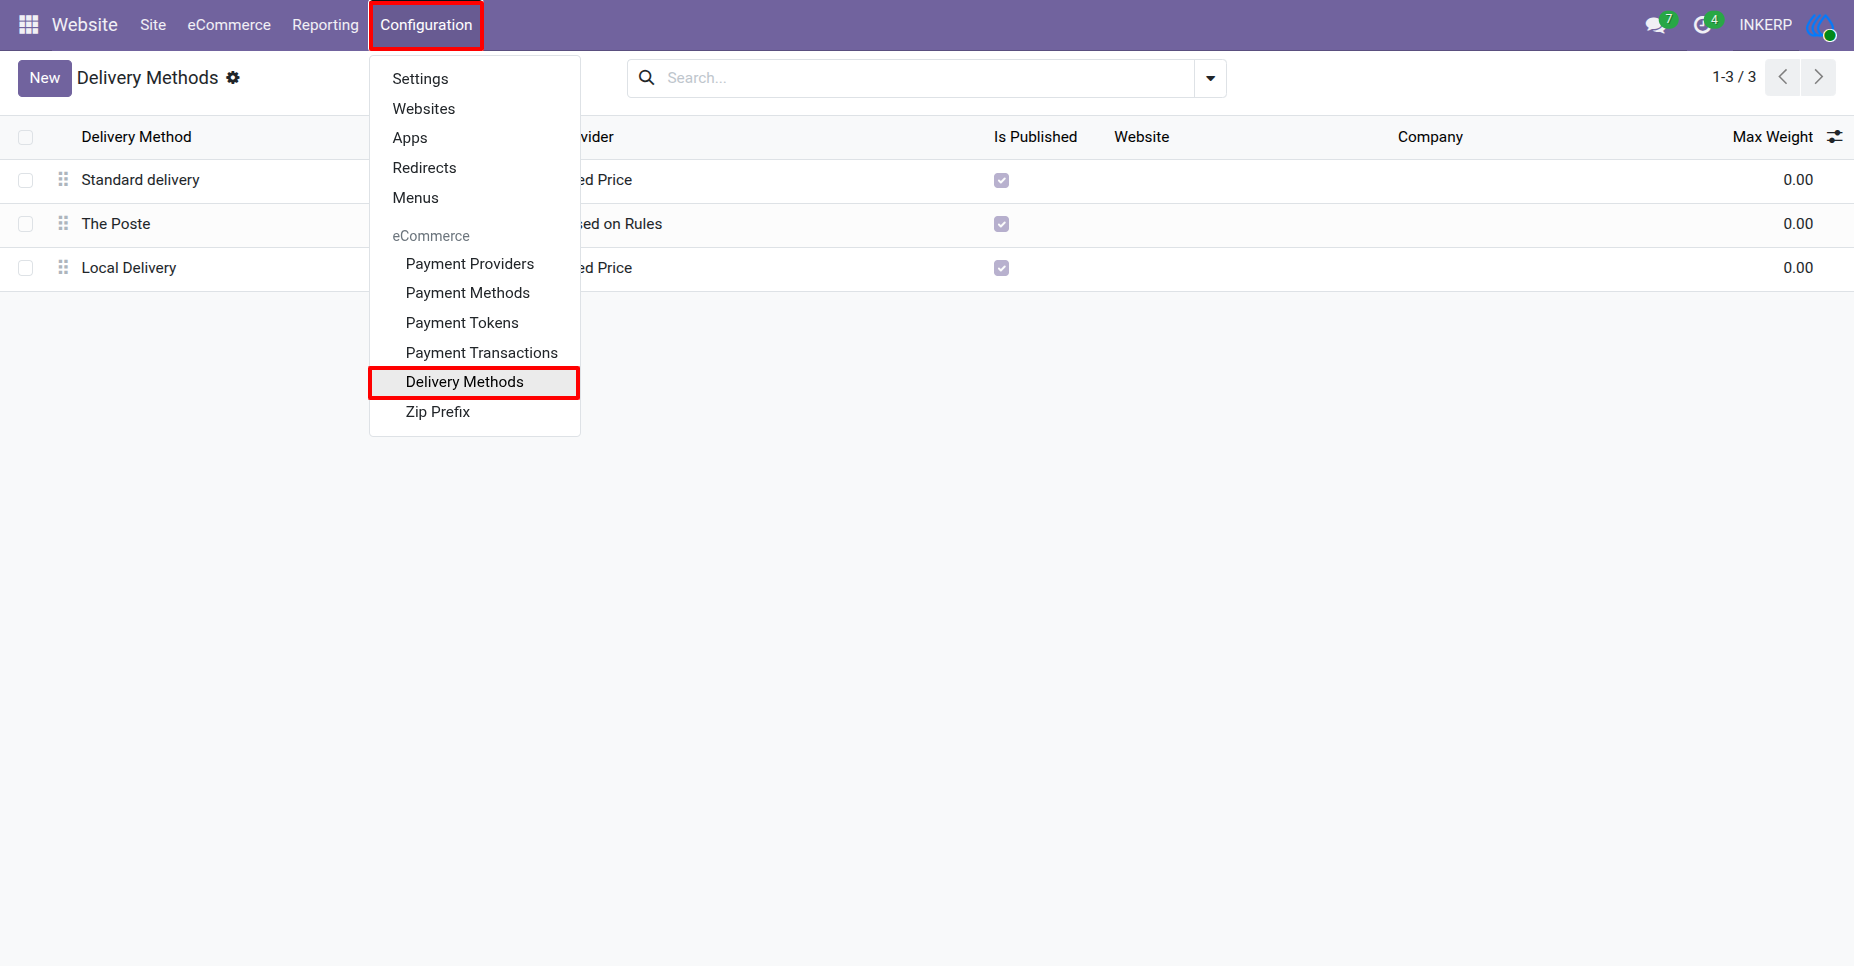Viewport: 1854px width, 966px height.
Task: Select the Local Delivery row checkbox
Action: click(x=26, y=269)
